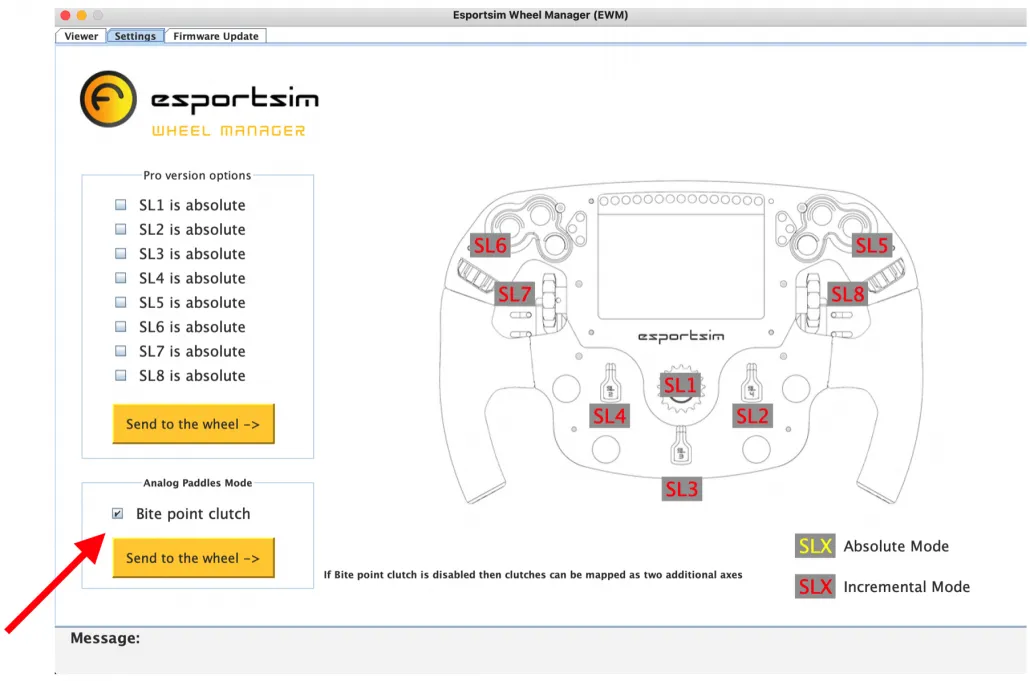Click the SL7 tag on the wheel
Screen dimensions: 1030x681
(x=514, y=294)
